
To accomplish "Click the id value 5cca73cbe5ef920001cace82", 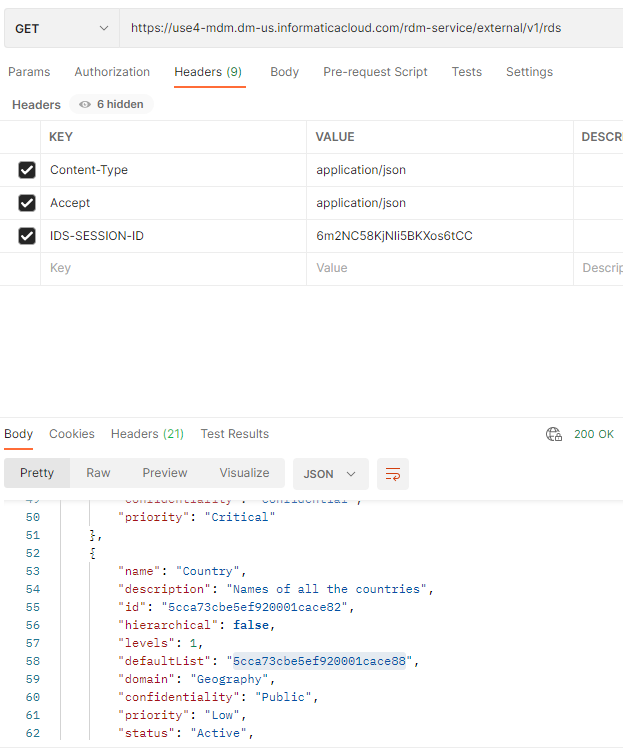I will coord(254,607).
